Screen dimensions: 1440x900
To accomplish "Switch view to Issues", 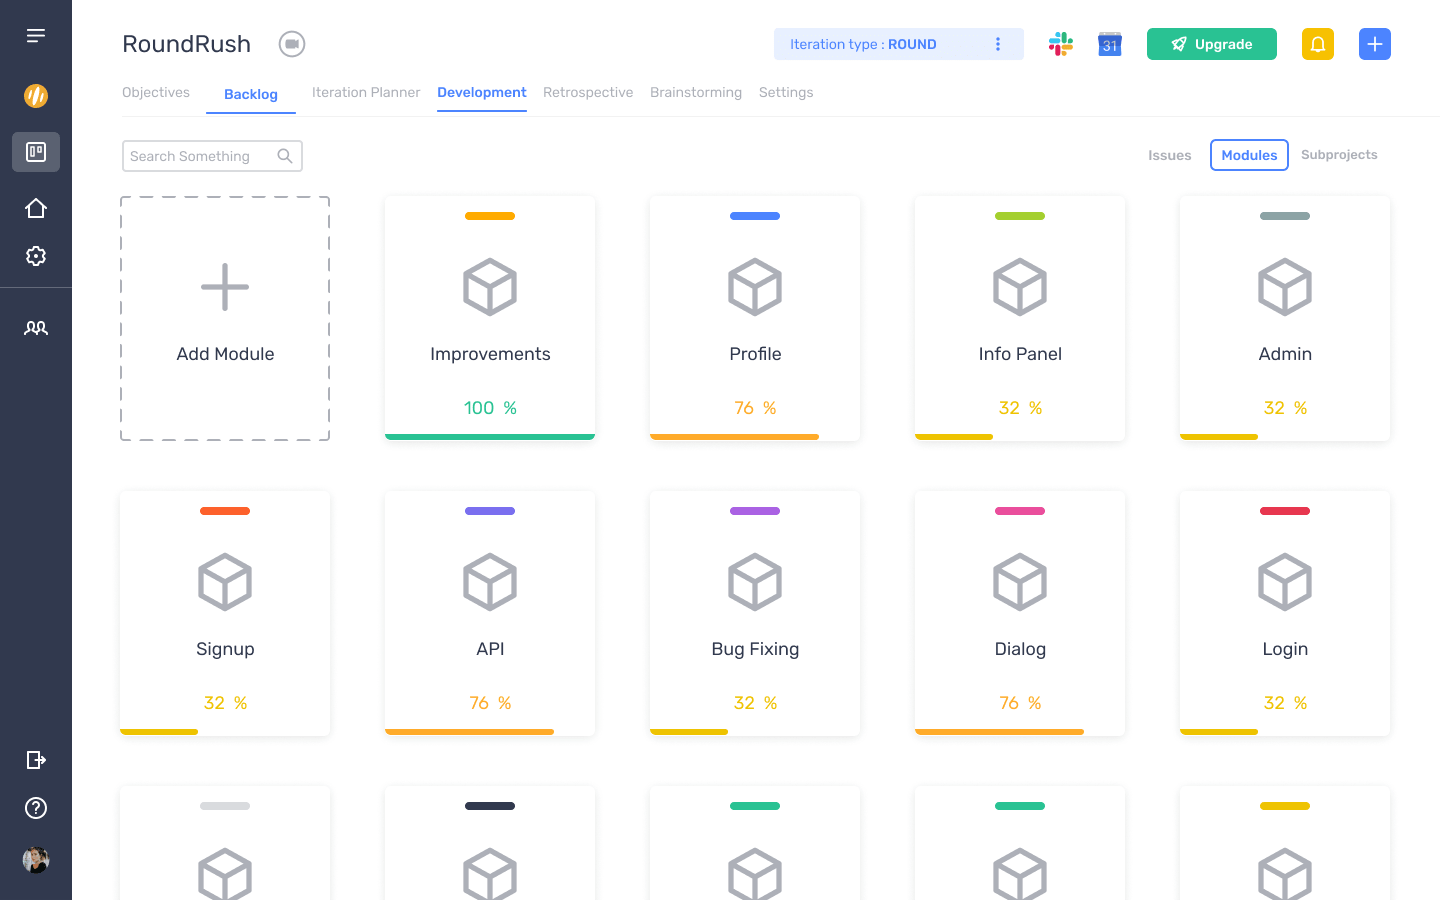I will click(1170, 155).
